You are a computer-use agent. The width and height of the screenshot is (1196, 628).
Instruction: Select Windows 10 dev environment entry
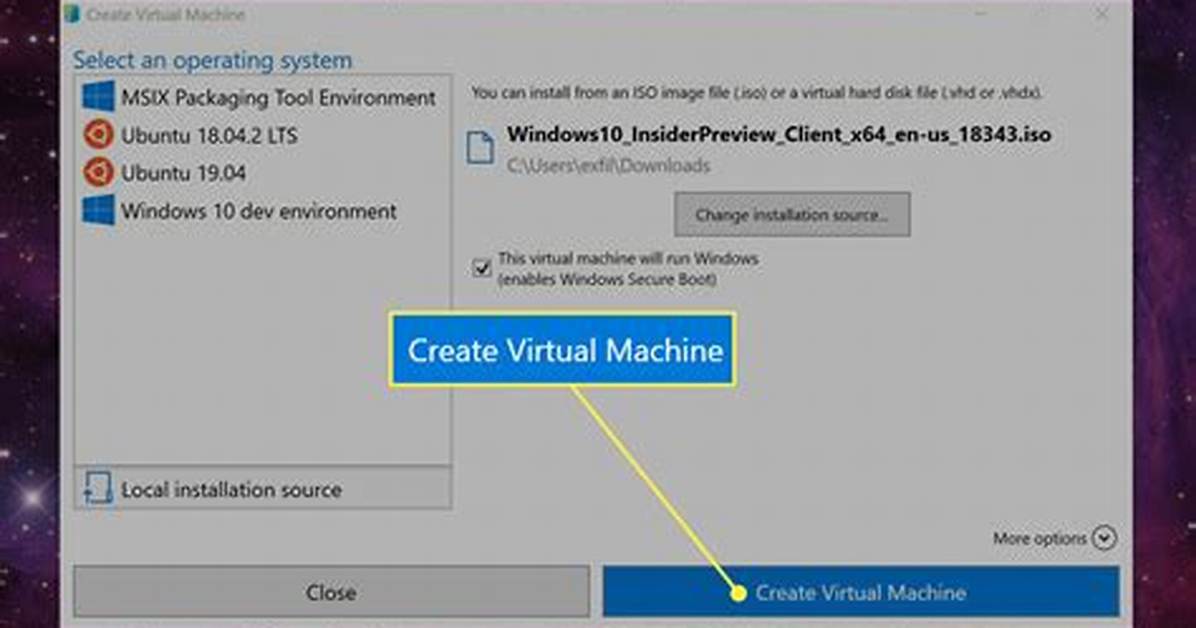[262, 211]
